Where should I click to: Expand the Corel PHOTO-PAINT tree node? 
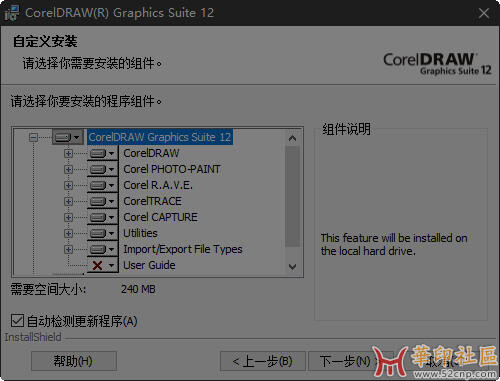click(68, 169)
